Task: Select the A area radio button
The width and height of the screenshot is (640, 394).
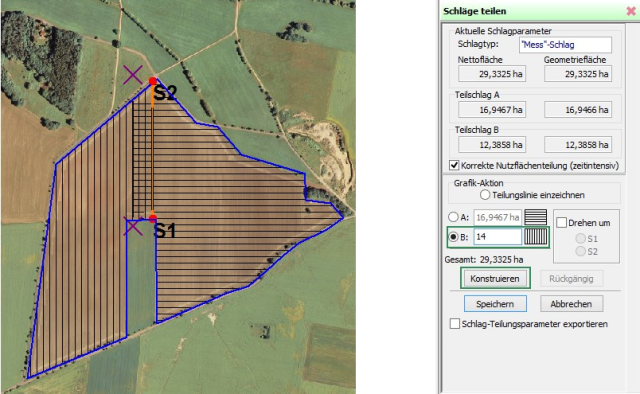Action: click(x=453, y=217)
